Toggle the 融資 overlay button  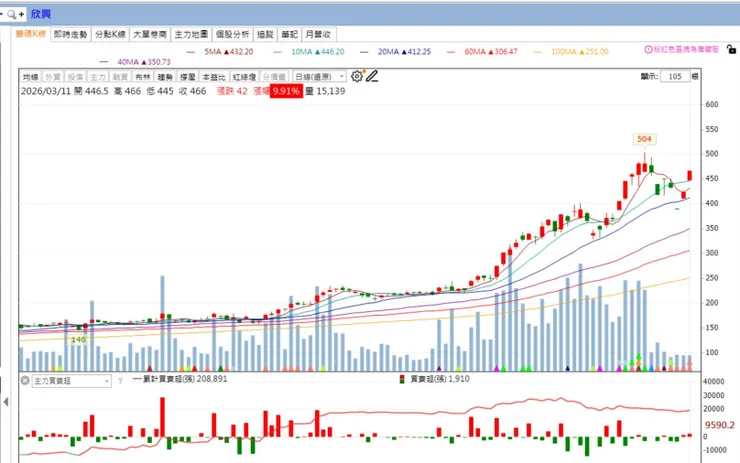point(120,76)
